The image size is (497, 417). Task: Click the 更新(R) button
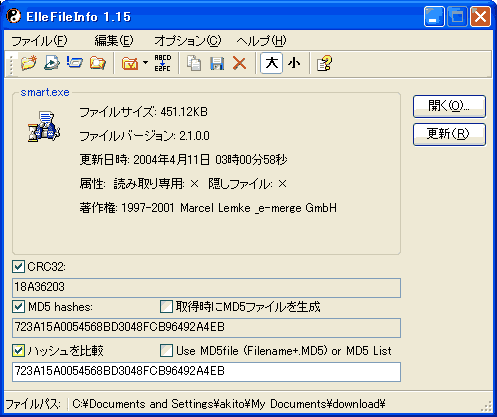point(449,134)
